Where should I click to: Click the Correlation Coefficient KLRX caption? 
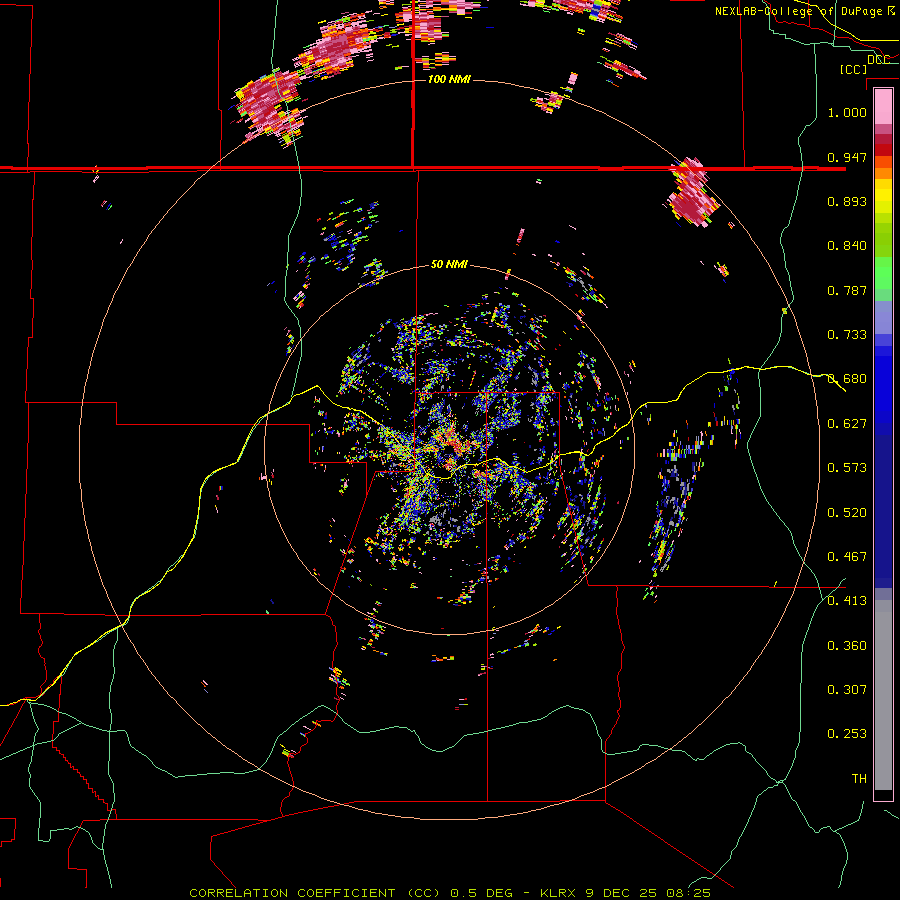(x=450, y=893)
